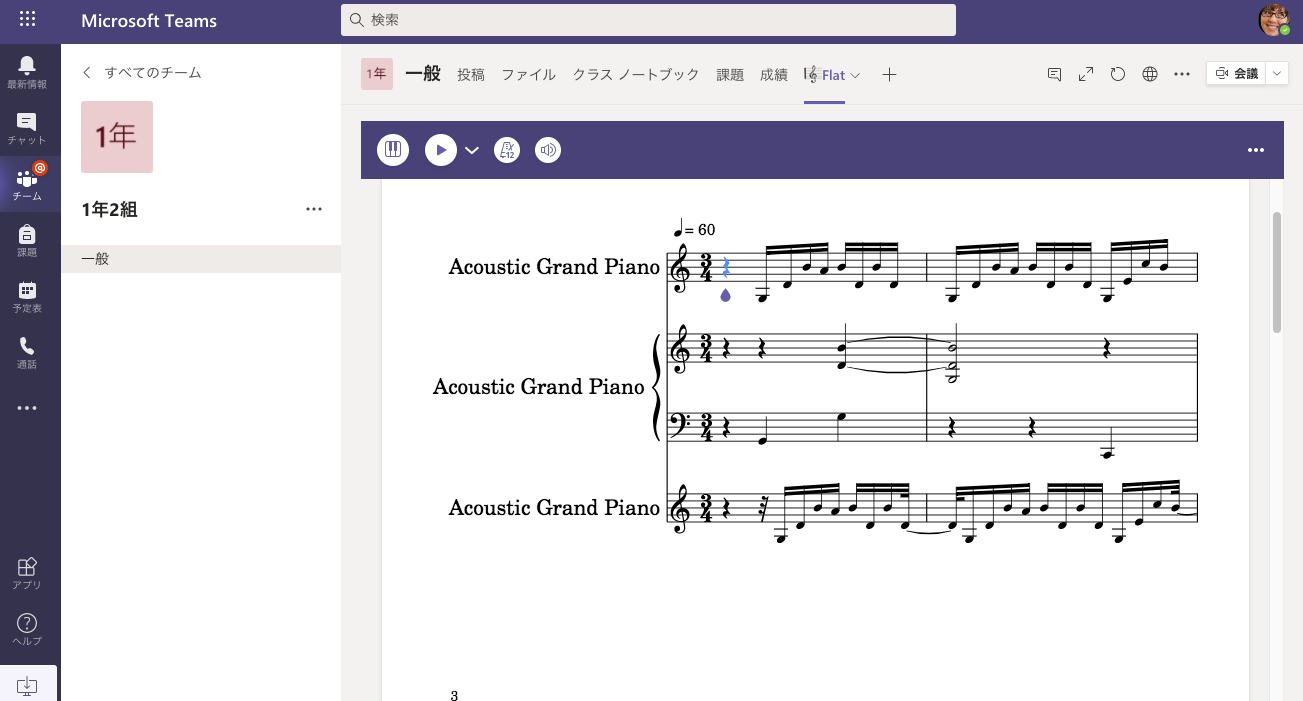Image resolution: width=1303 pixels, height=701 pixels.
Task: Add a new tab with plus icon
Action: point(889,75)
